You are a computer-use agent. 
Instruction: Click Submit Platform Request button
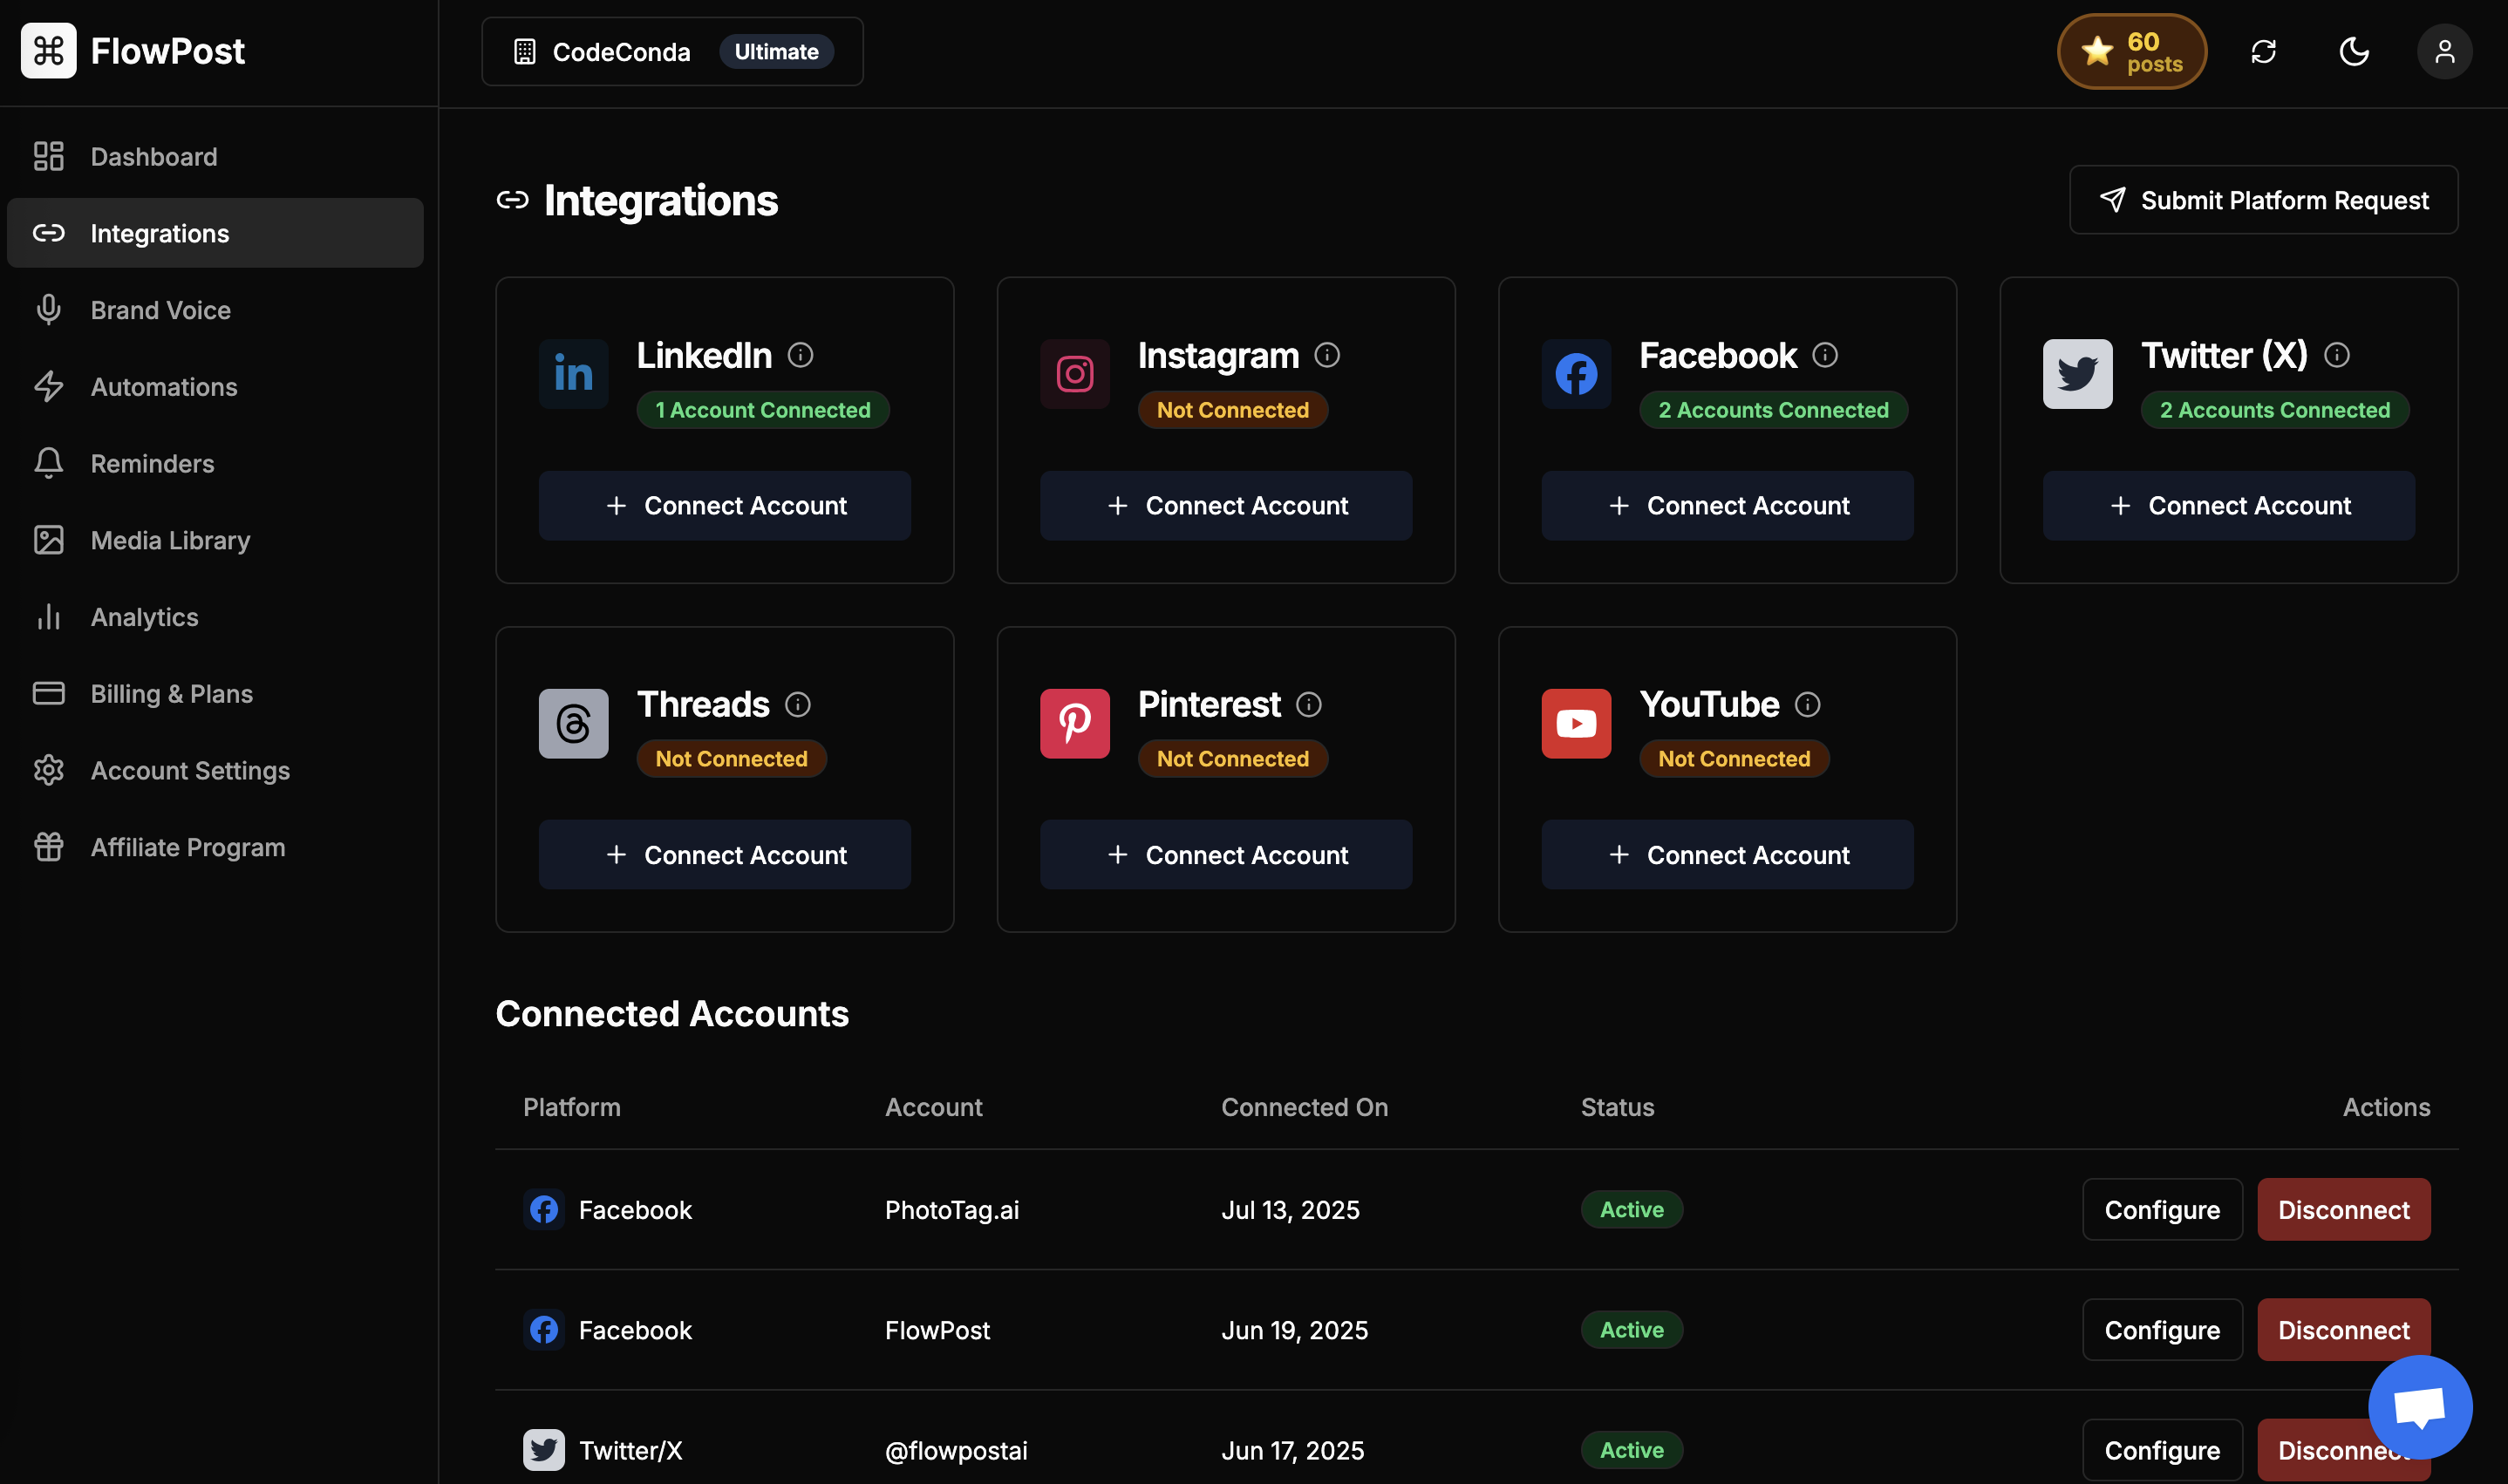[2263, 200]
